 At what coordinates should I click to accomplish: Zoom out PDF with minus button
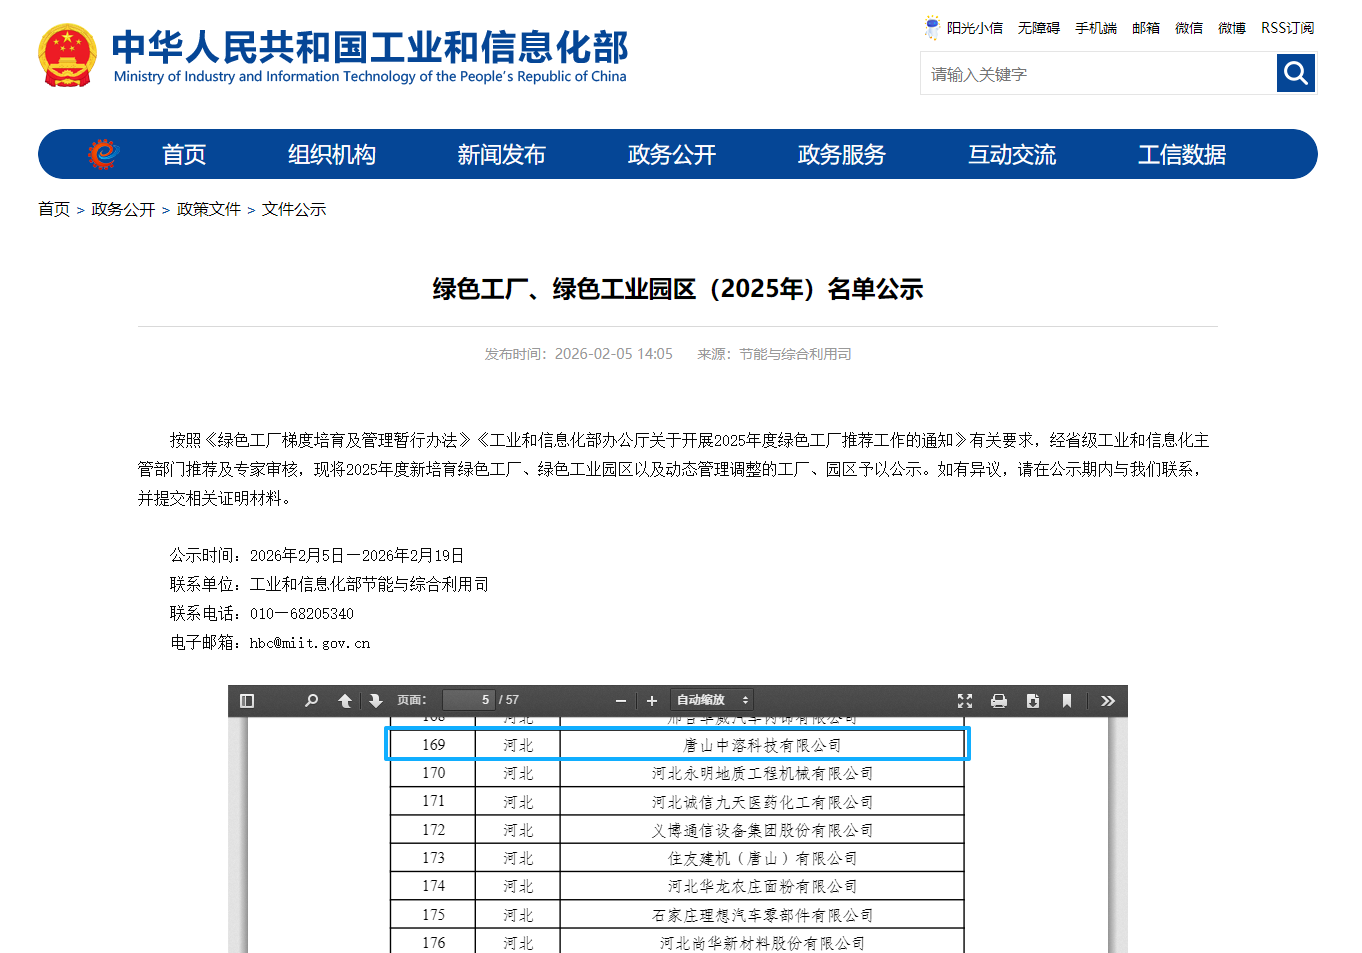click(x=621, y=701)
